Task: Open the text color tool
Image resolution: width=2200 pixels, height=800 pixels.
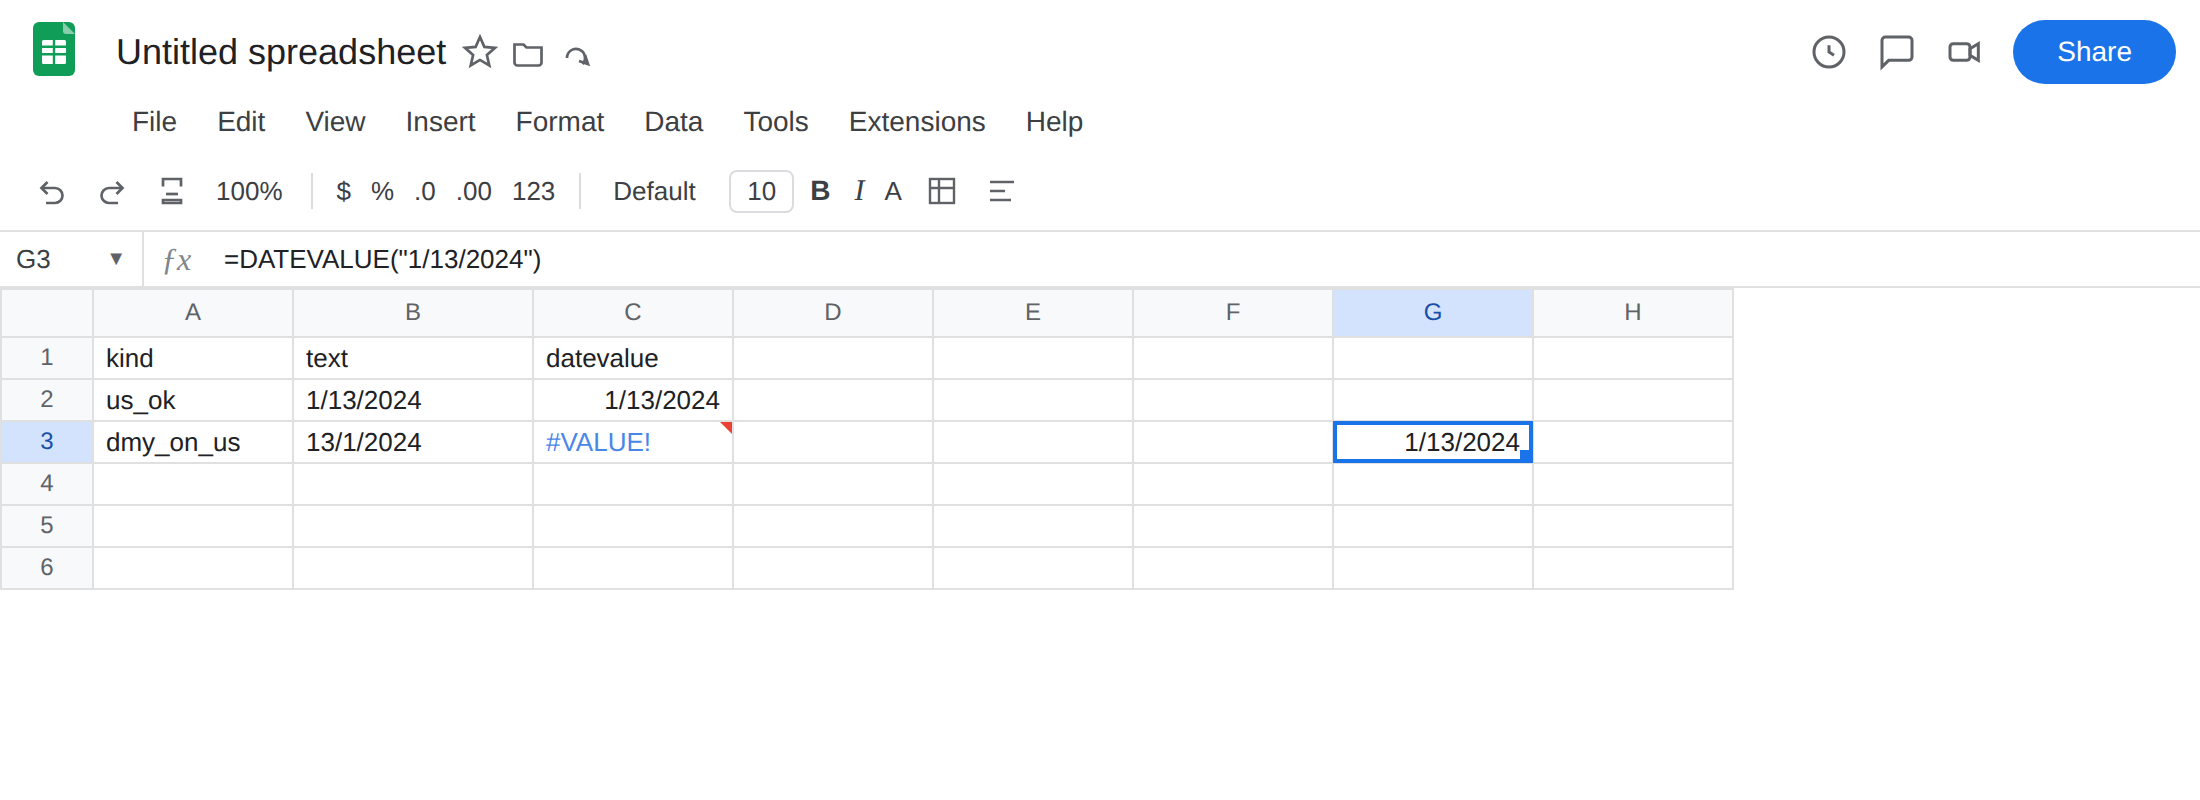Action: [893, 191]
